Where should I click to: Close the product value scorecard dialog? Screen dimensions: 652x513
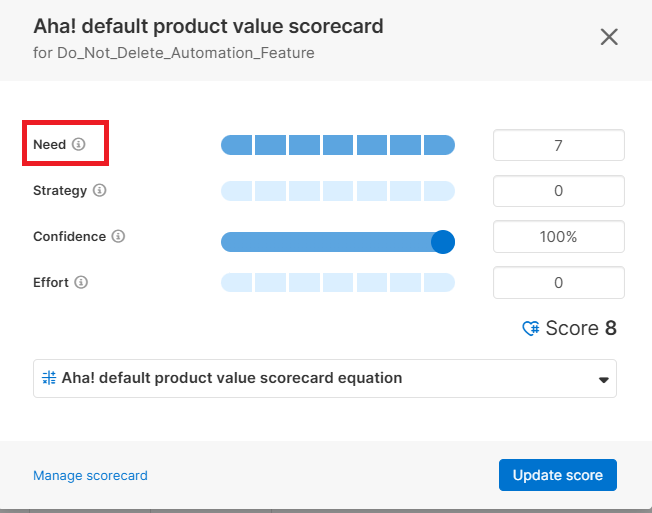[x=609, y=37]
